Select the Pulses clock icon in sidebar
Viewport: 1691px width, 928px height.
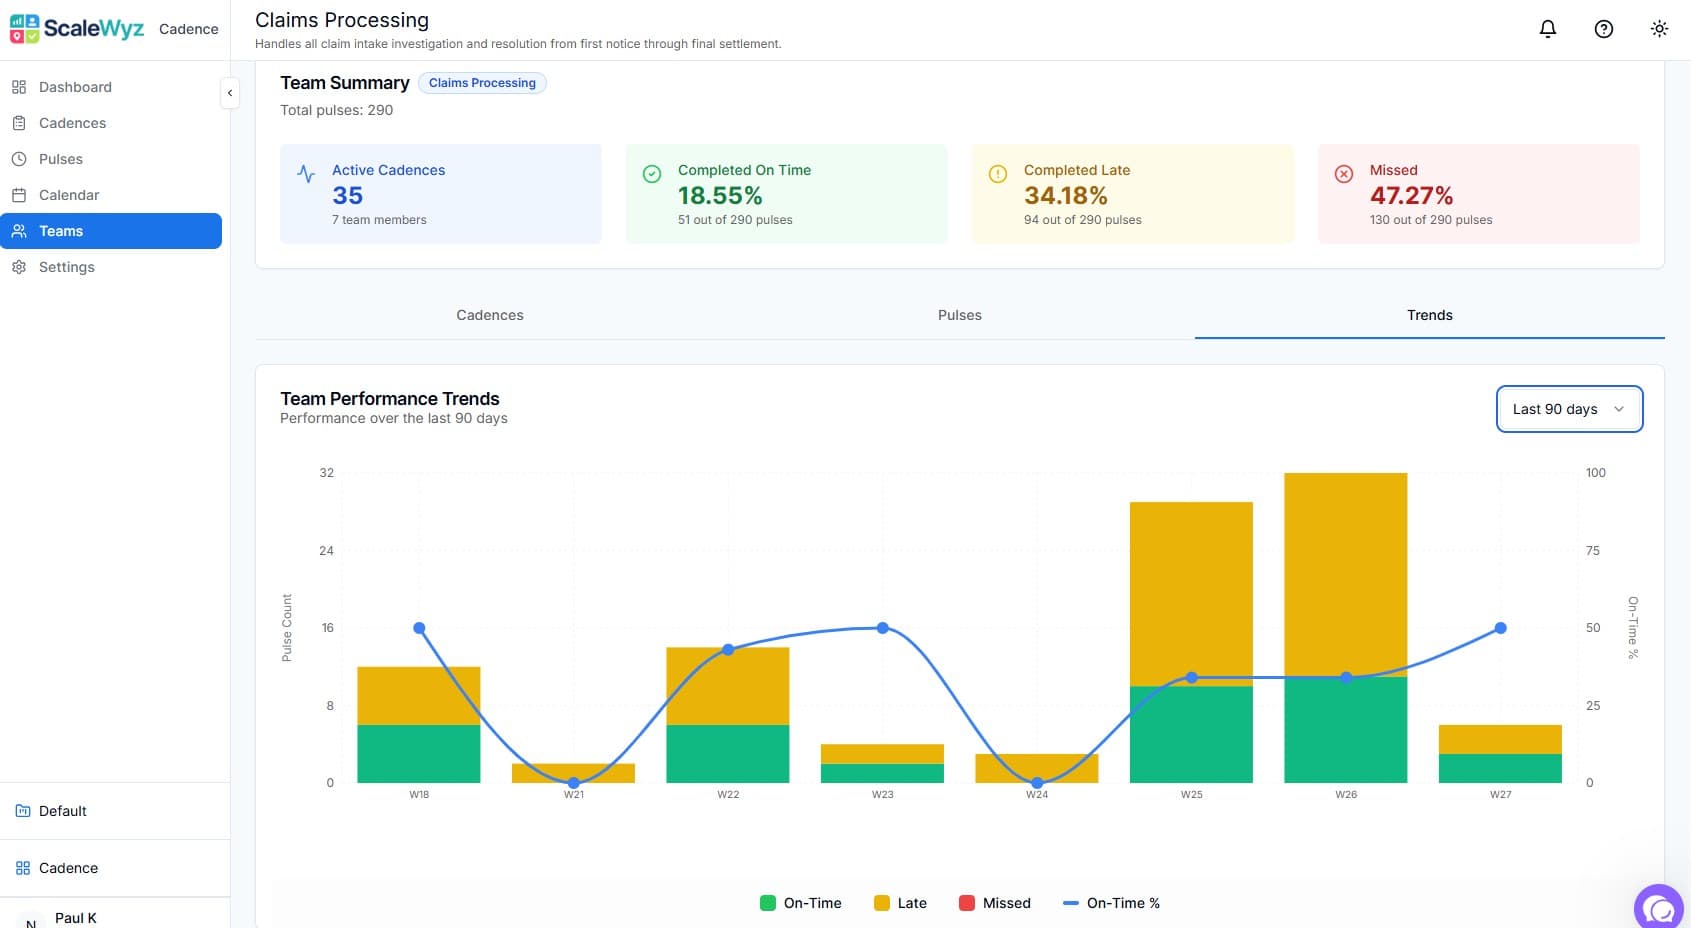point(19,158)
